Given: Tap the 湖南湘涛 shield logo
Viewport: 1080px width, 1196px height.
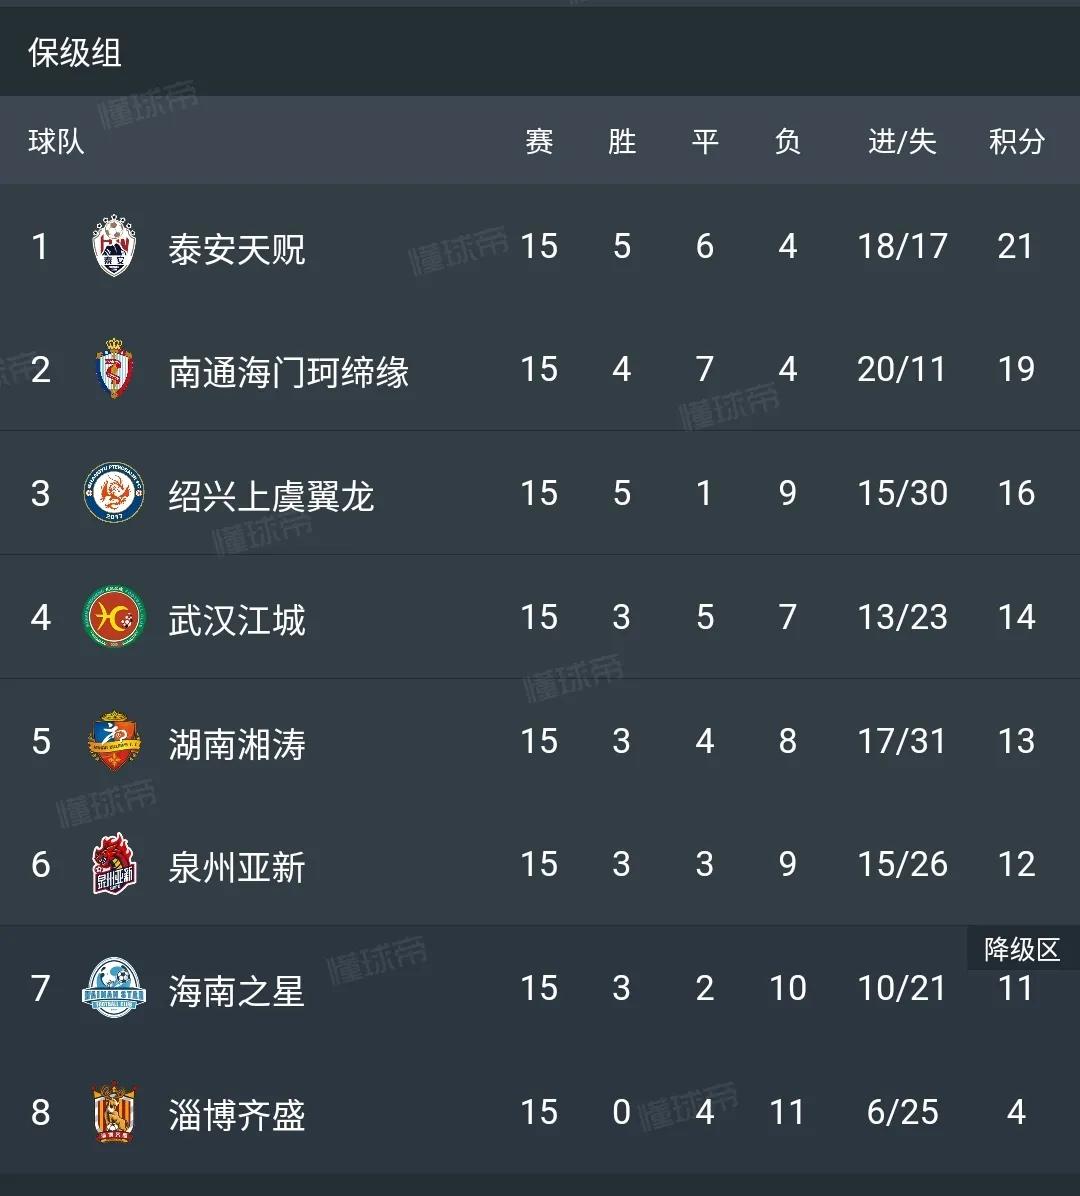Looking at the screenshot, I should click(x=114, y=741).
